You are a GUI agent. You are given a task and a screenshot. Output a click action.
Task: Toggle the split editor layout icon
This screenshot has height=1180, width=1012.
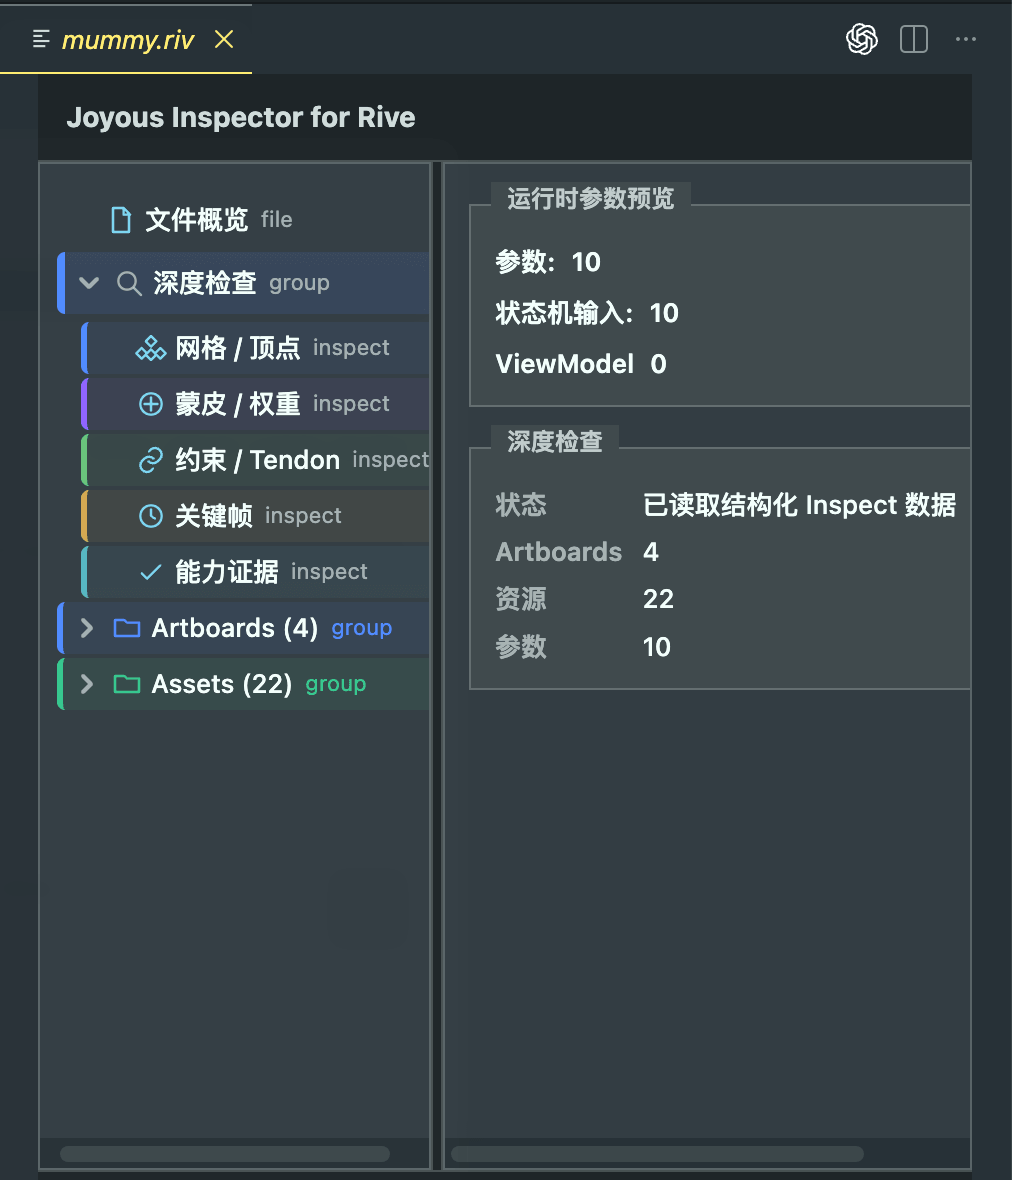pyautogui.click(x=913, y=39)
